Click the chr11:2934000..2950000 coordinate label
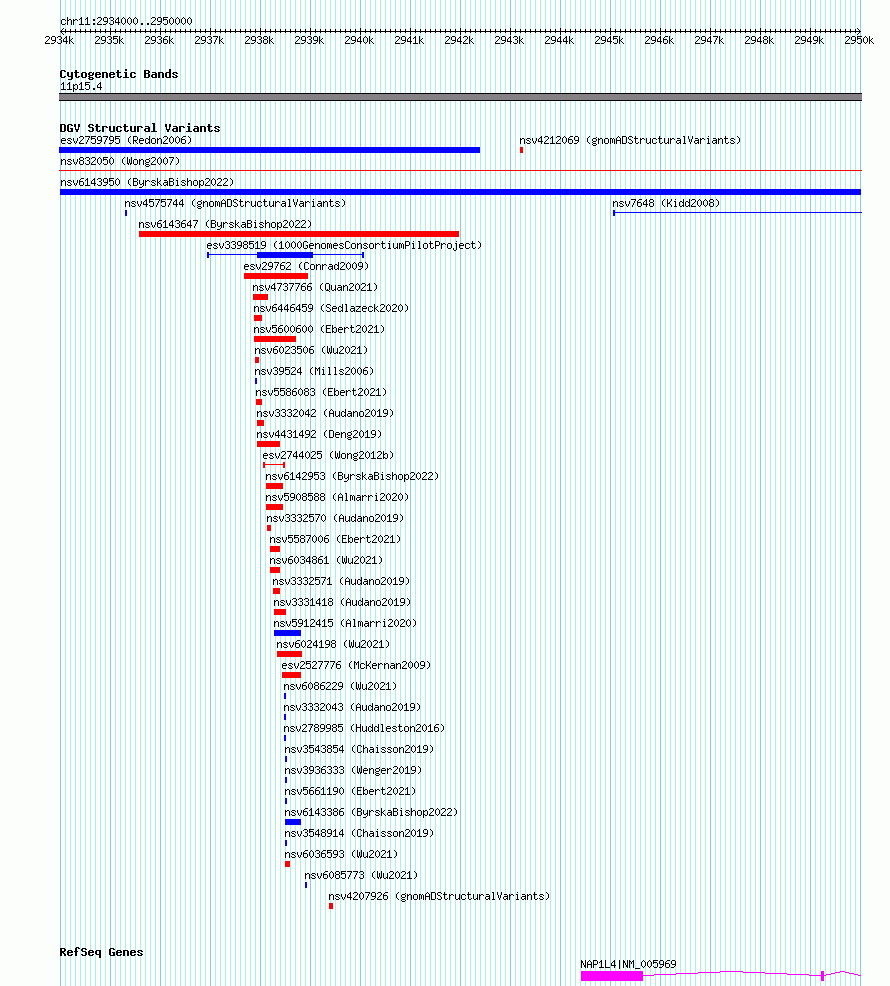890x986 pixels. tap(126, 21)
